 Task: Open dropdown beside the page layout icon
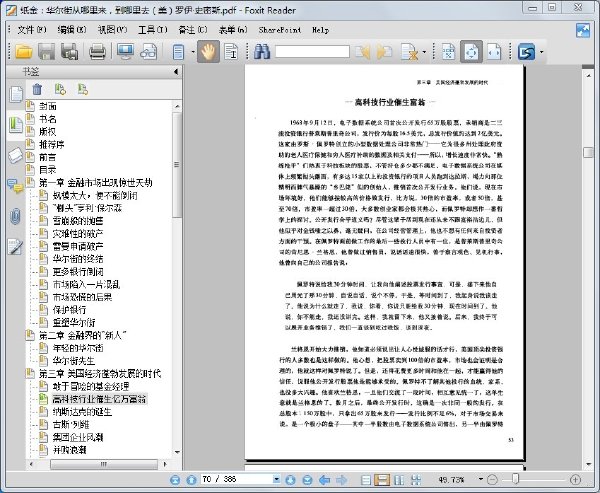tap(193, 52)
